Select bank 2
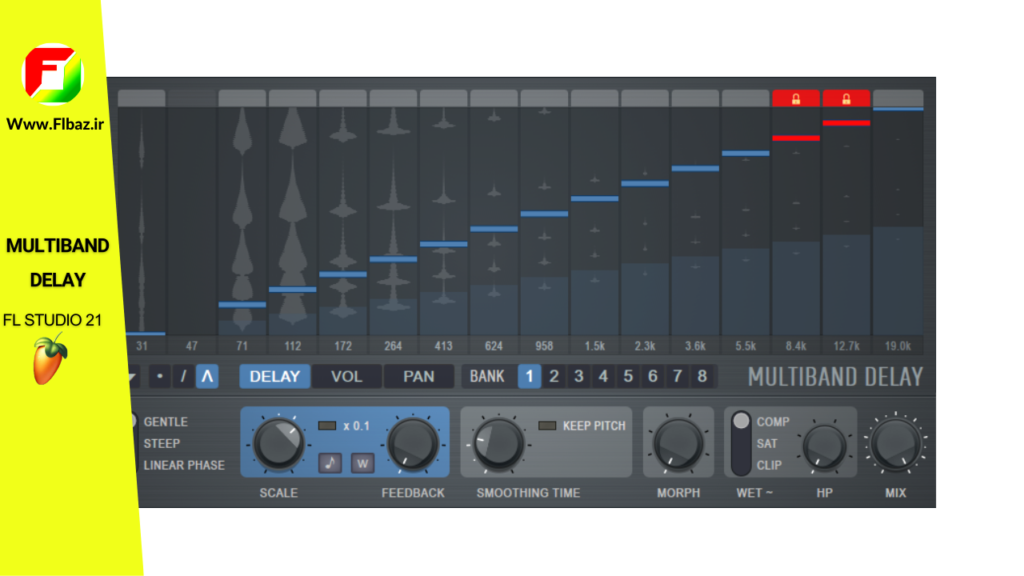 554,377
